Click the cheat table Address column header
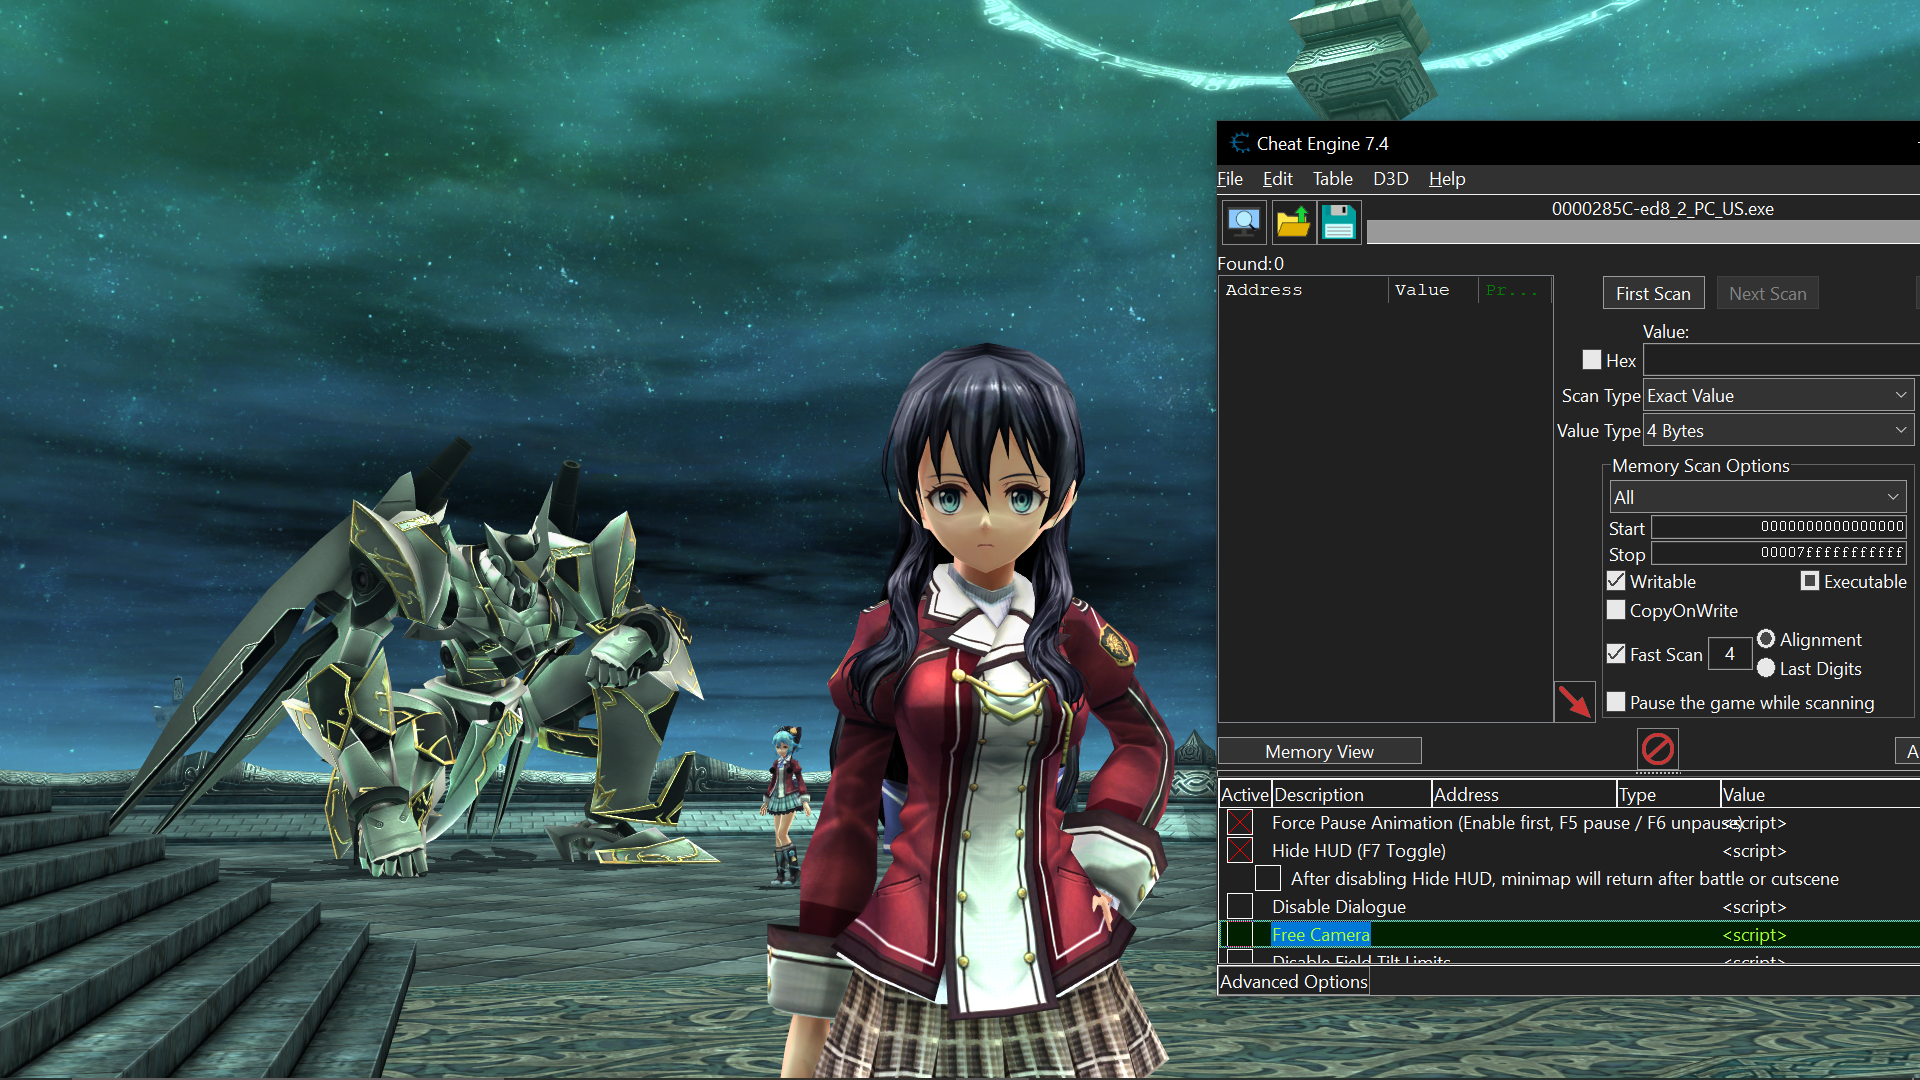 point(1524,794)
